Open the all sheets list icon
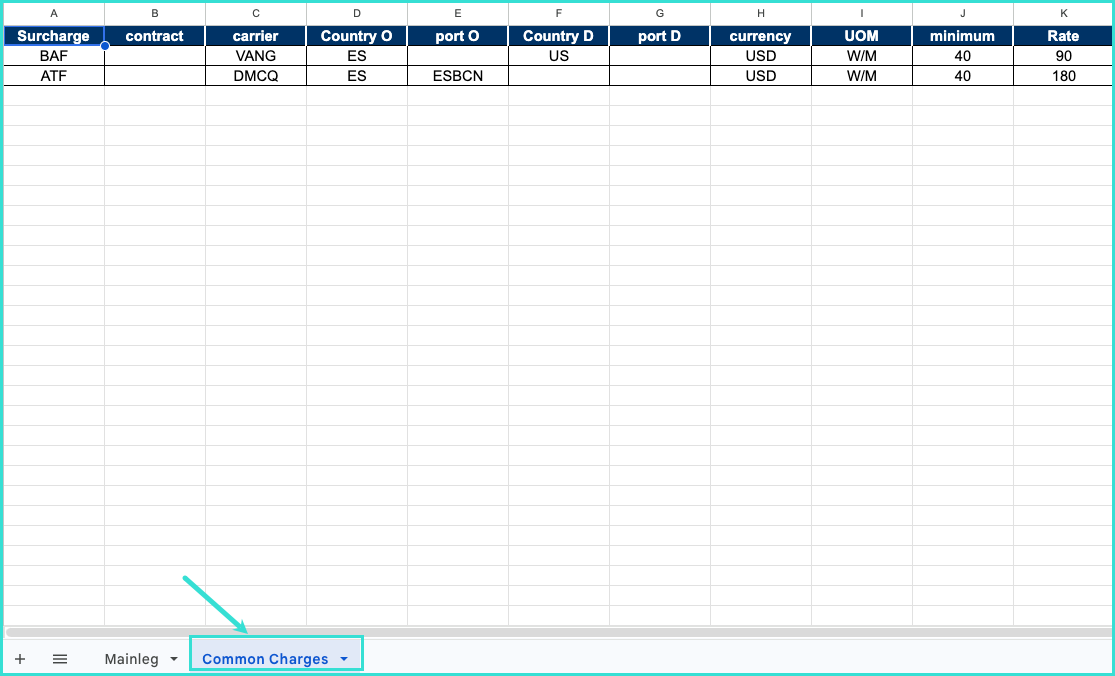Image resolution: width=1115 pixels, height=676 pixels. tap(60, 659)
